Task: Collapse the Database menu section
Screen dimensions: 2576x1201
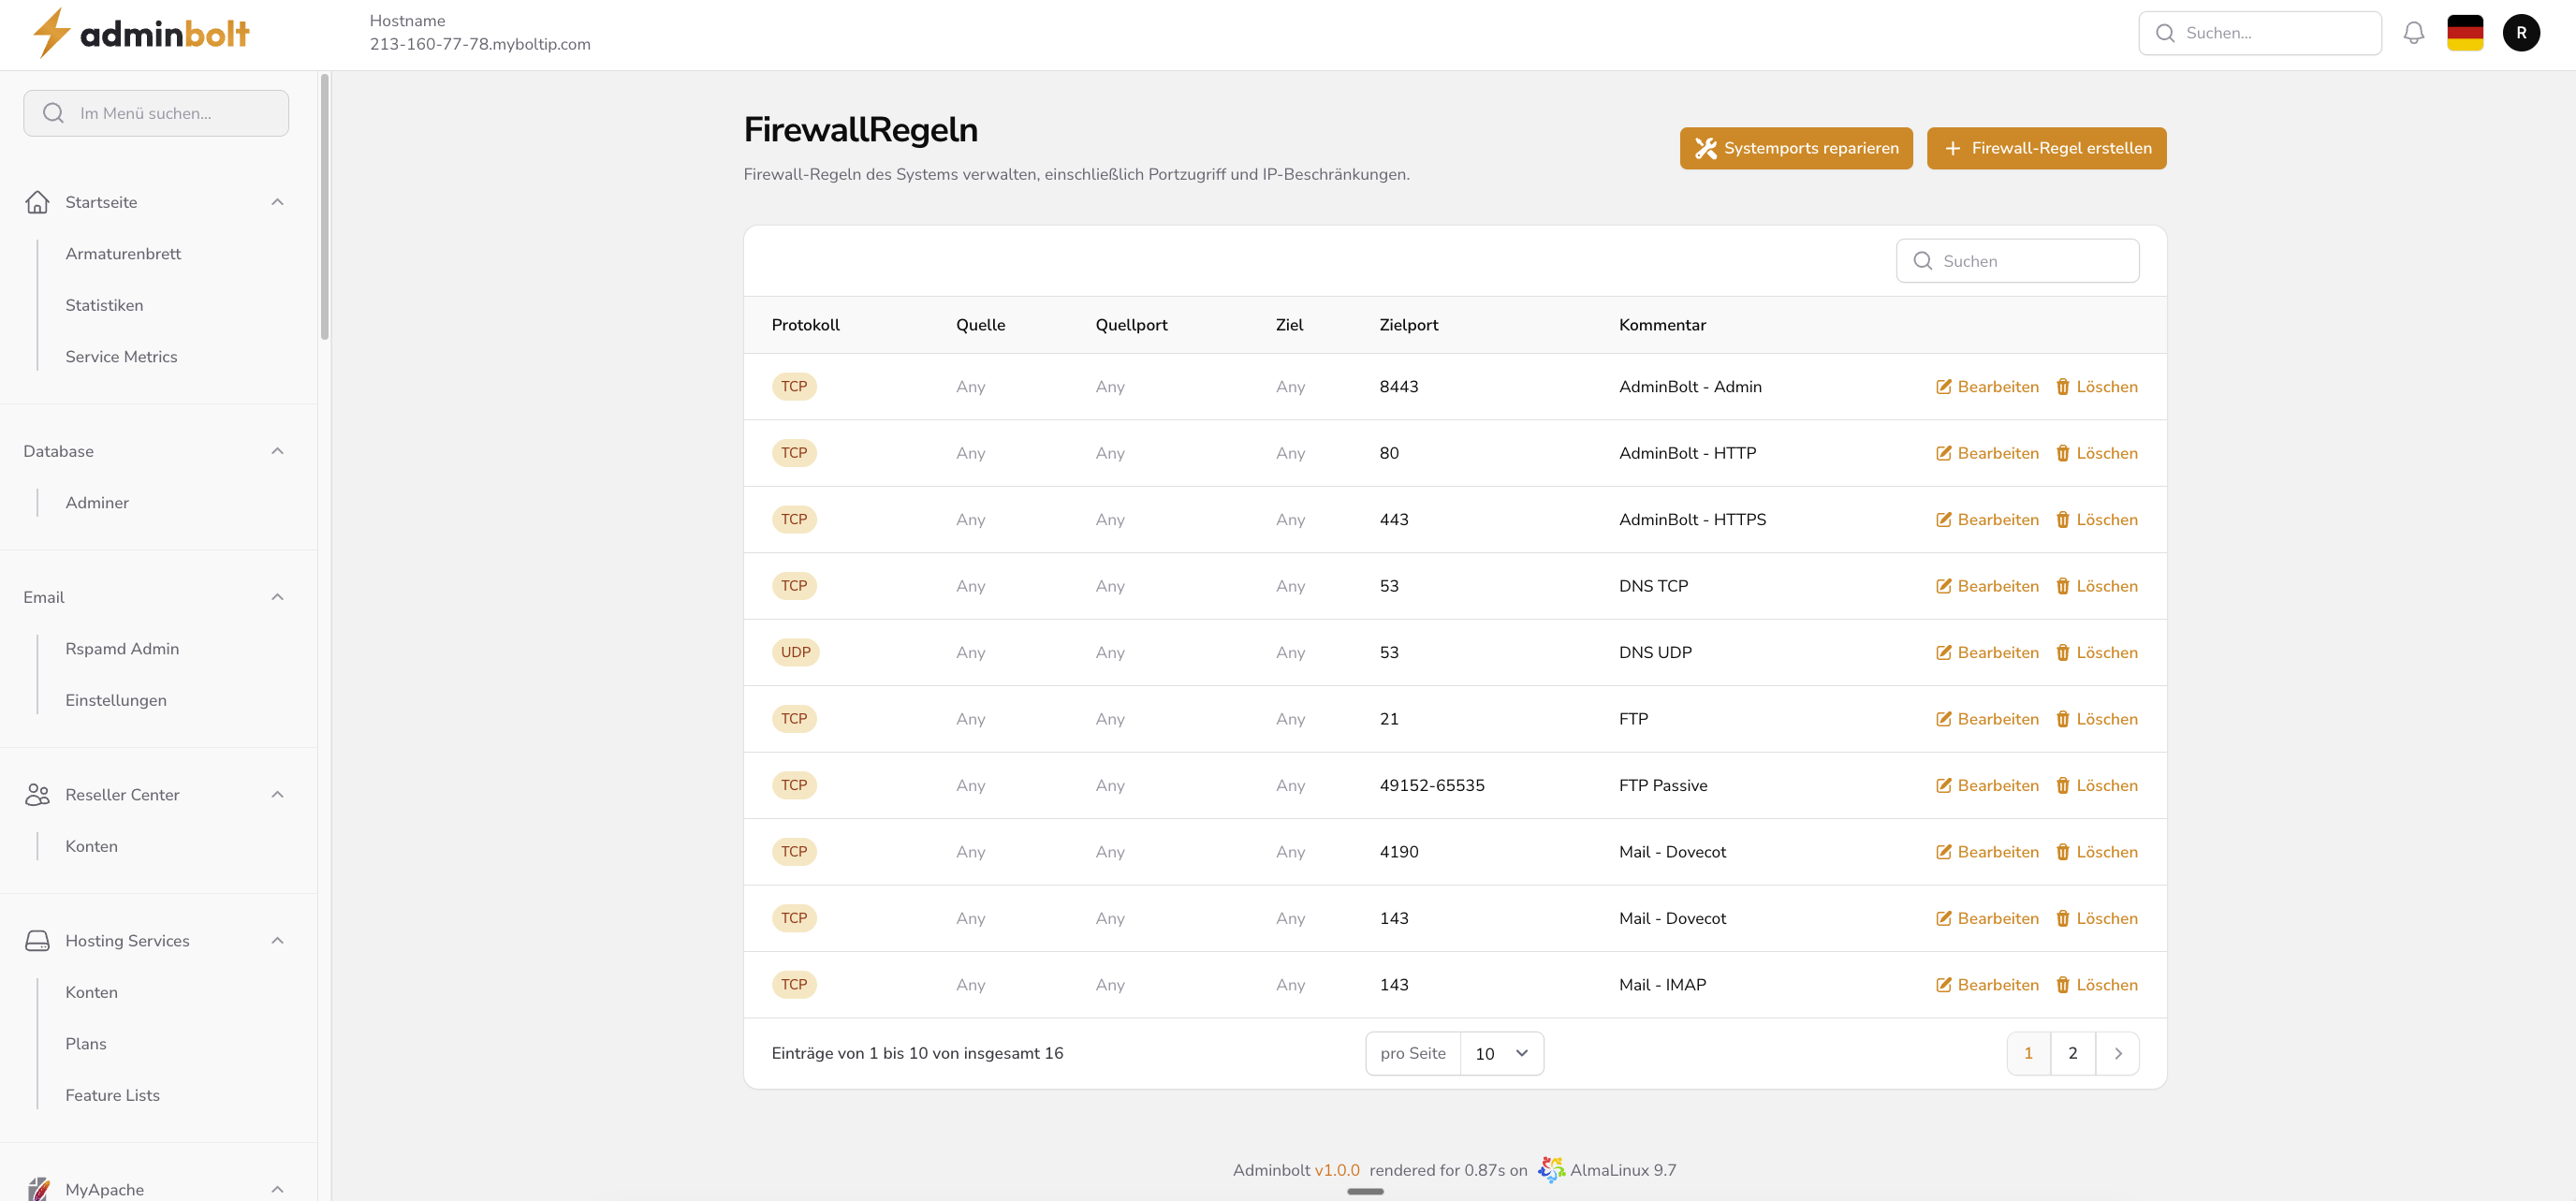Action: (277, 451)
